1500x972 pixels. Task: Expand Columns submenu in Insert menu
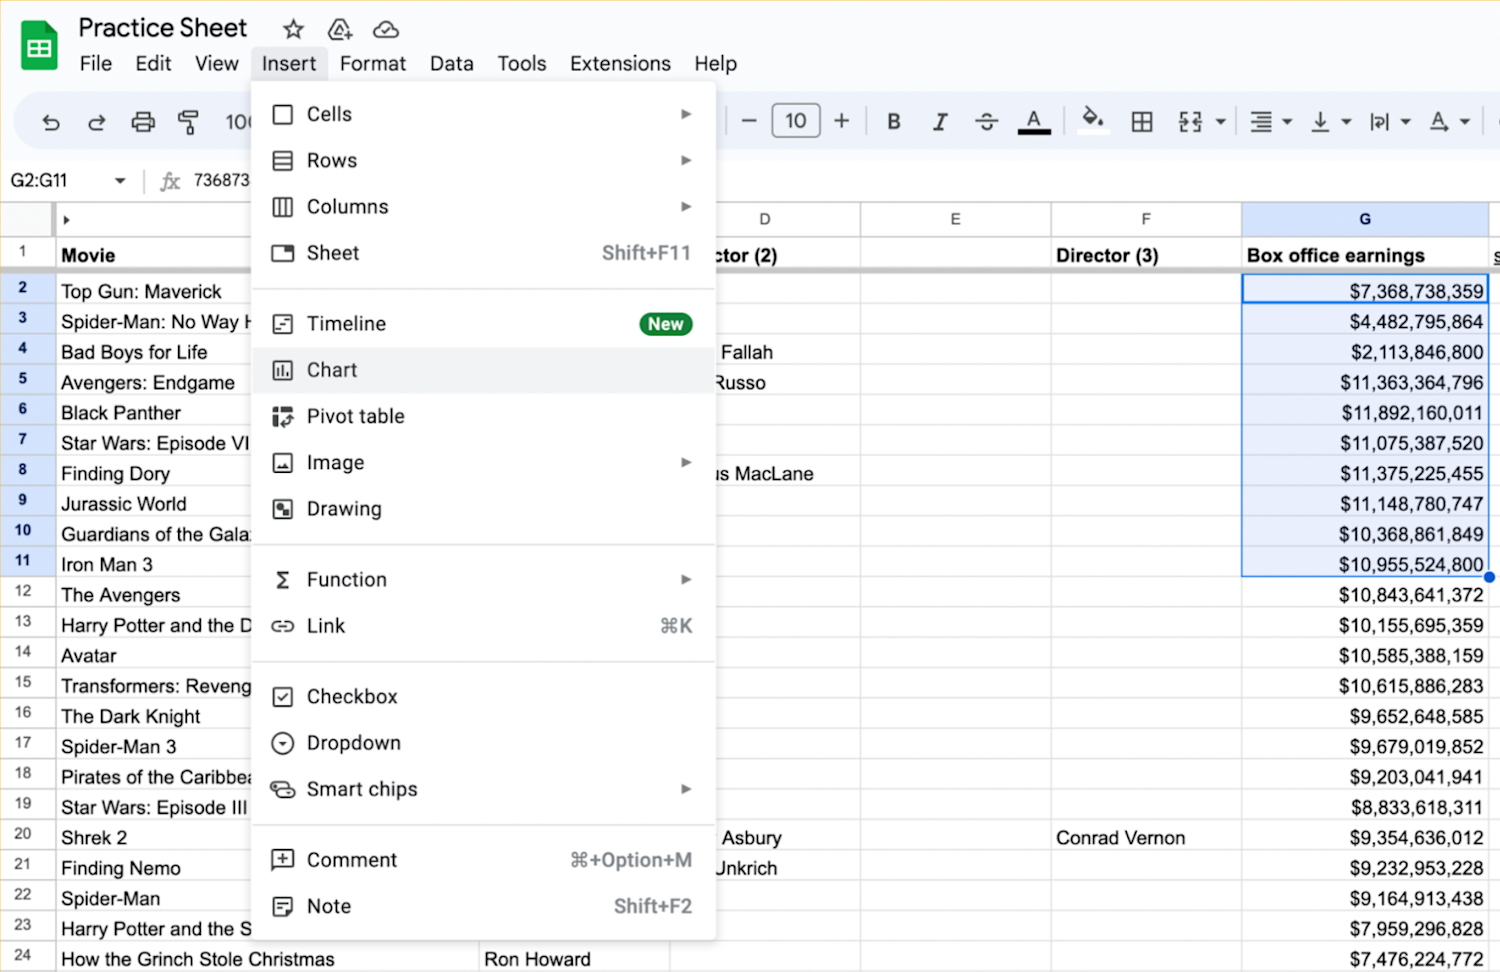(483, 207)
